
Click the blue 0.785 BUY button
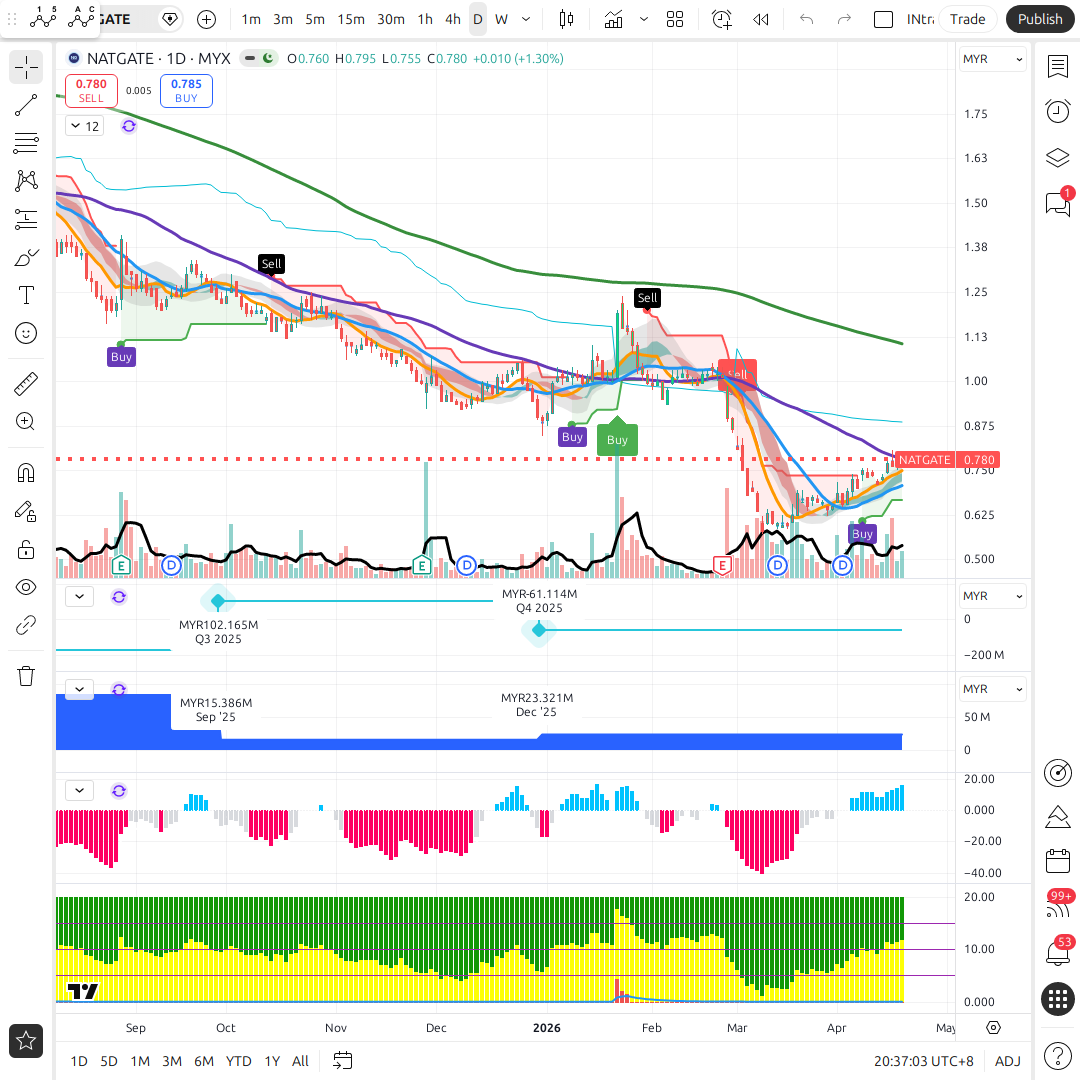pyautogui.click(x=186, y=91)
